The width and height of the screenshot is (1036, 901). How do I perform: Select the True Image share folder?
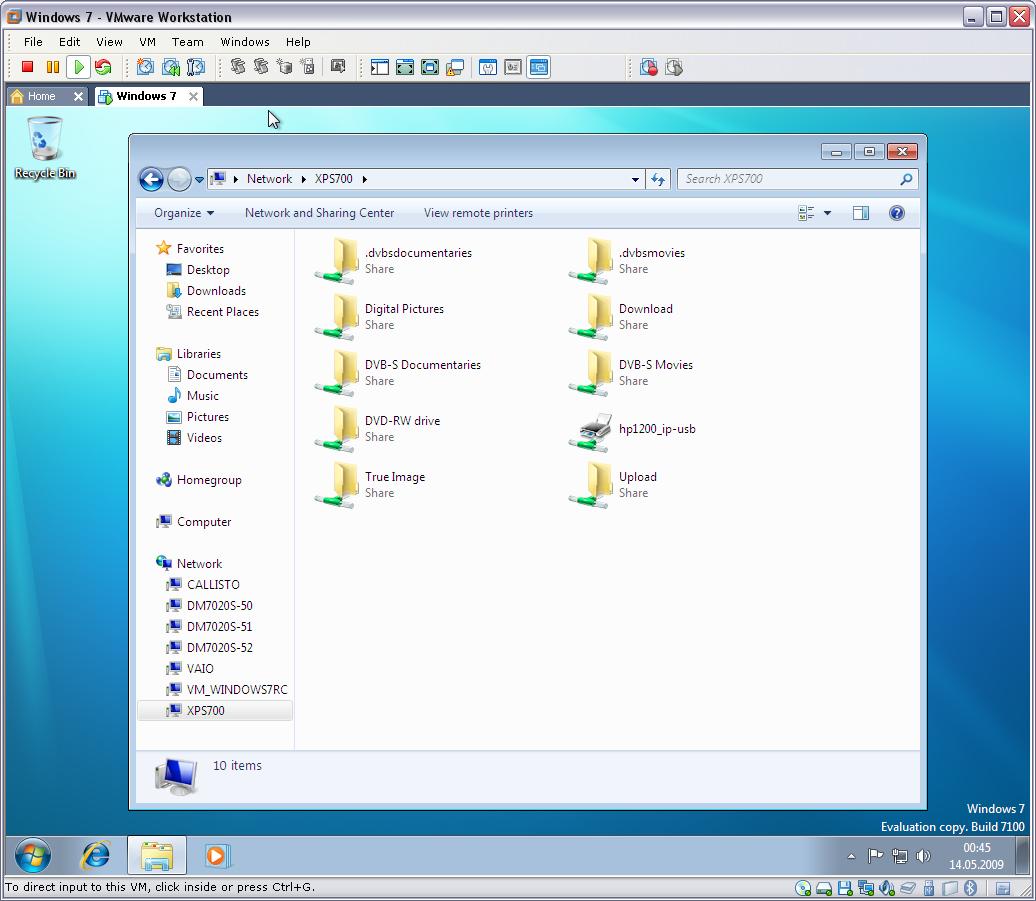pos(372,485)
